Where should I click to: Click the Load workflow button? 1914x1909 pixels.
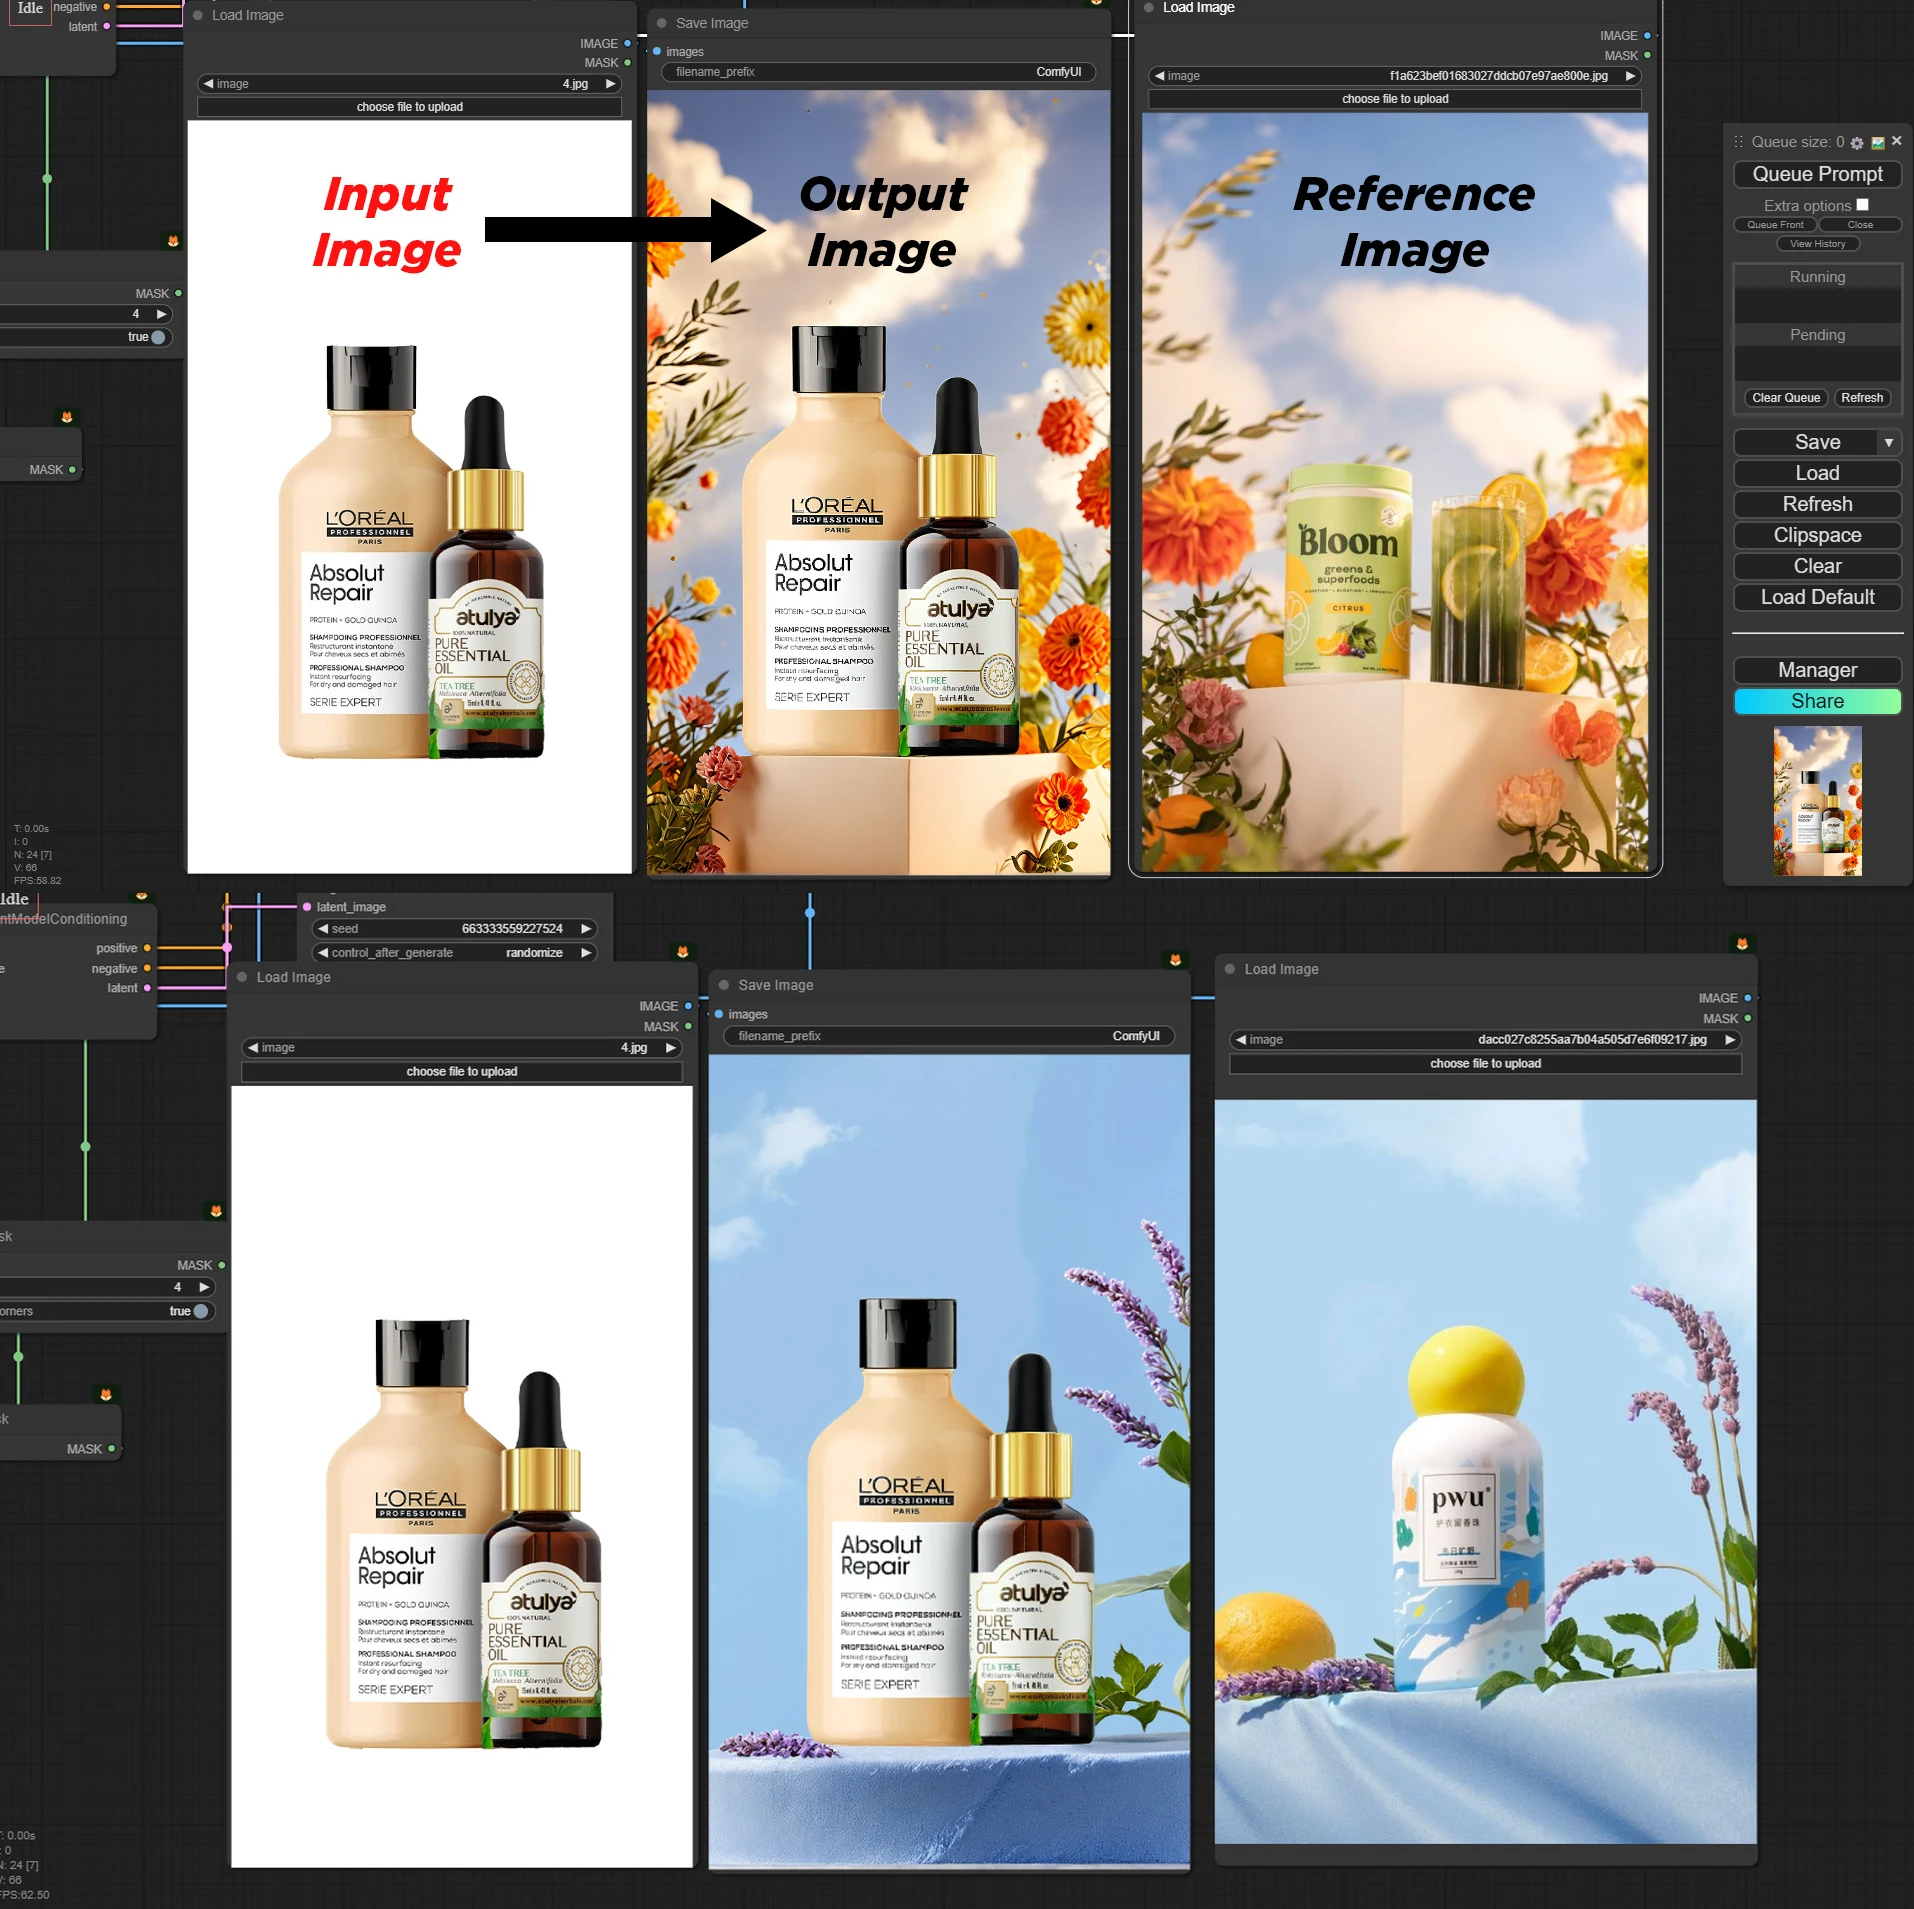pos(1817,473)
